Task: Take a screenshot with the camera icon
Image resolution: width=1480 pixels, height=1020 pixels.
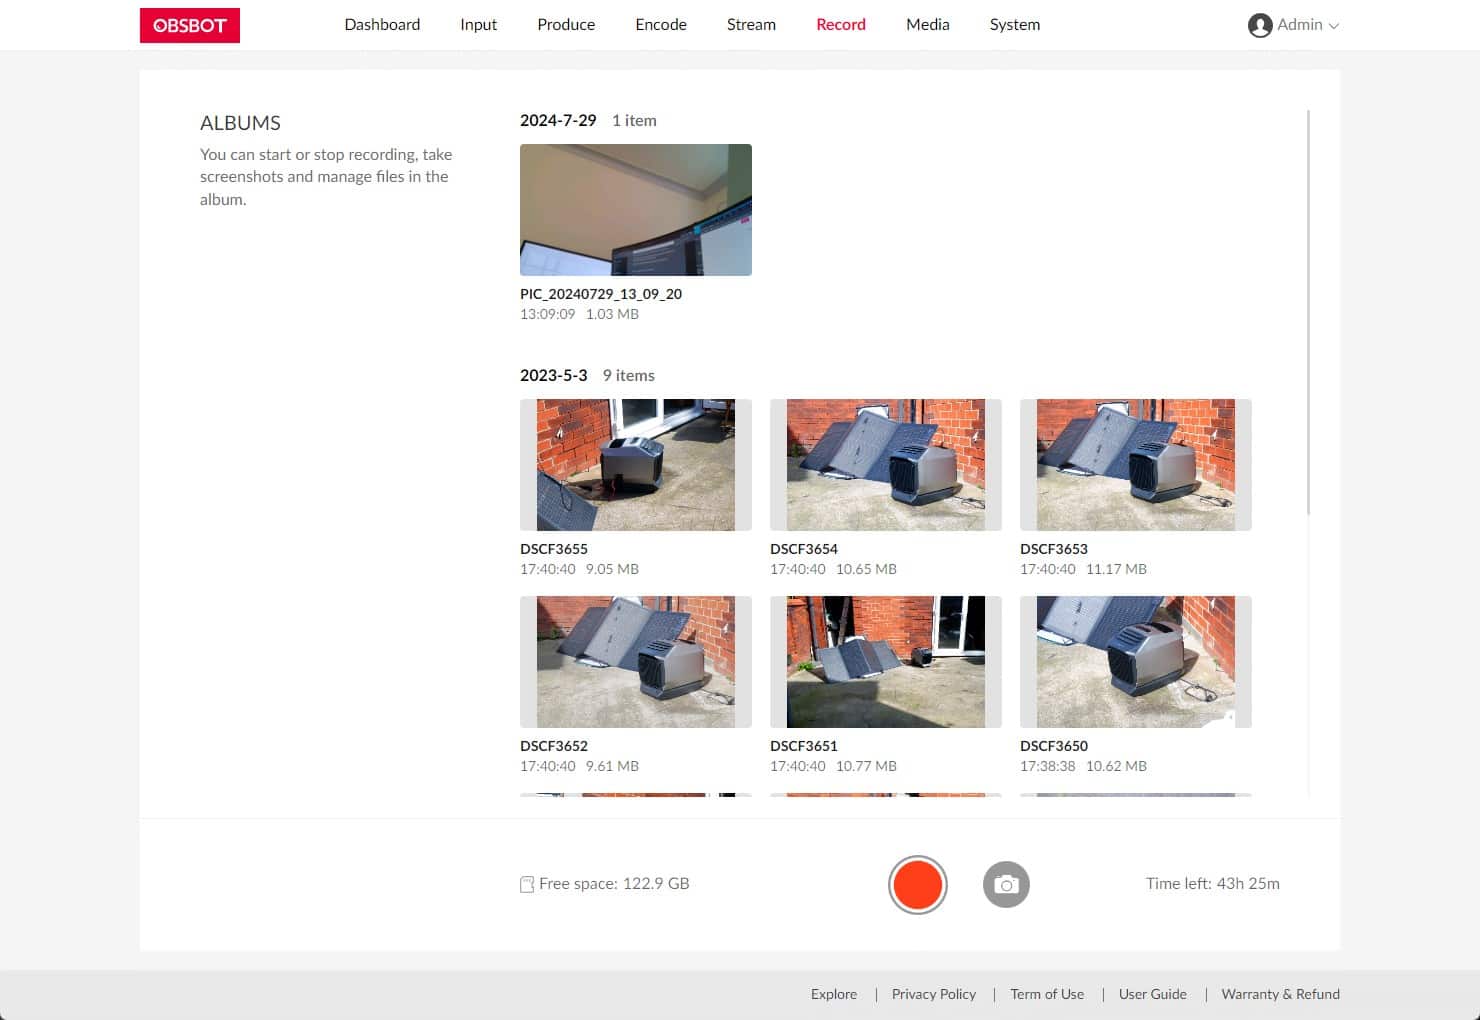Action: pos(1006,885)
